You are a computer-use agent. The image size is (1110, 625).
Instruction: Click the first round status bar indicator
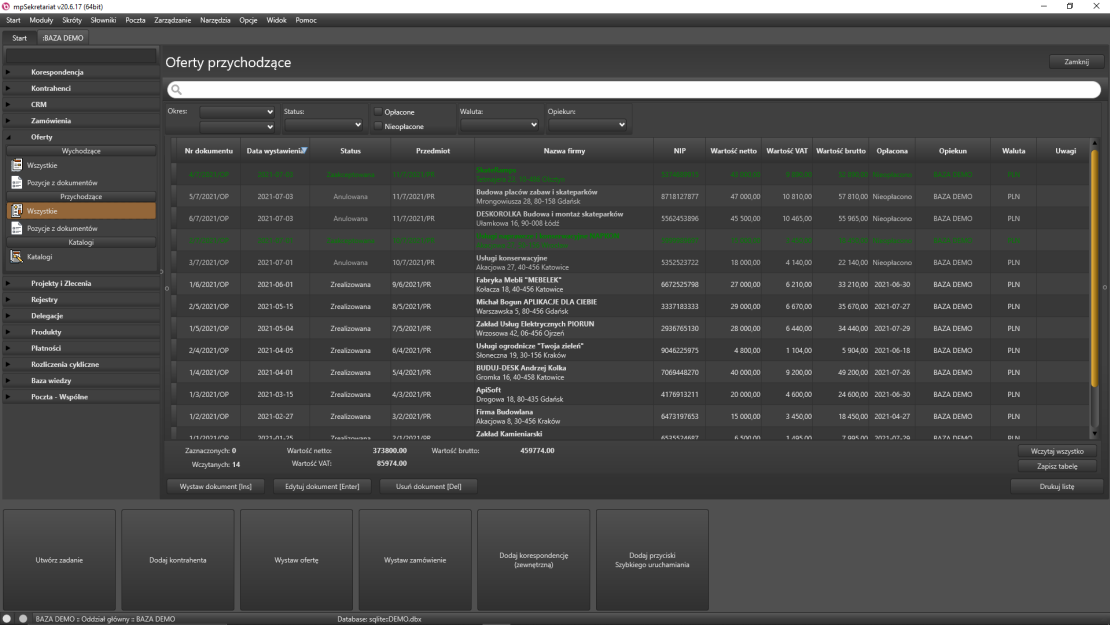tap(7, 619)
